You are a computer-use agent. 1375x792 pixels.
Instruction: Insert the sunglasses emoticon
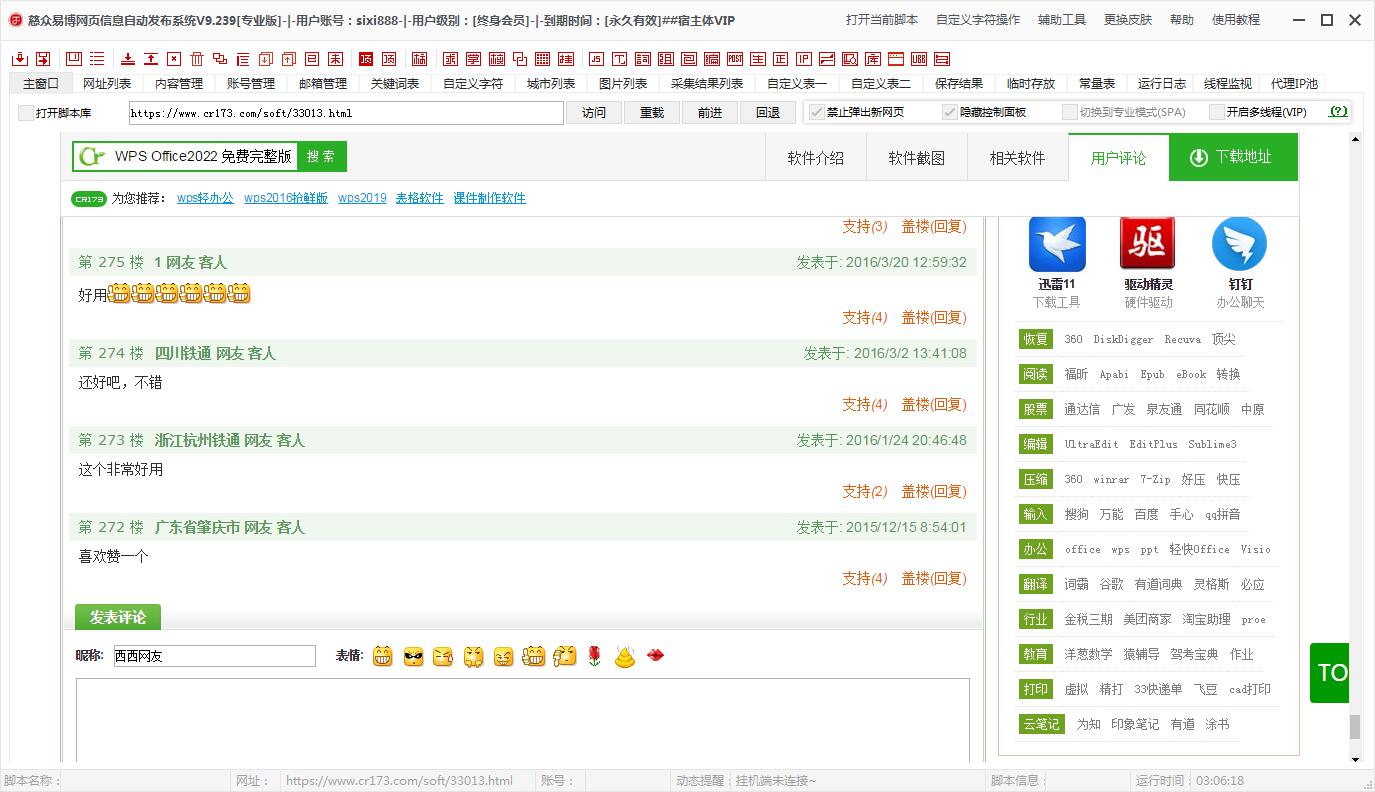point(413,656)
